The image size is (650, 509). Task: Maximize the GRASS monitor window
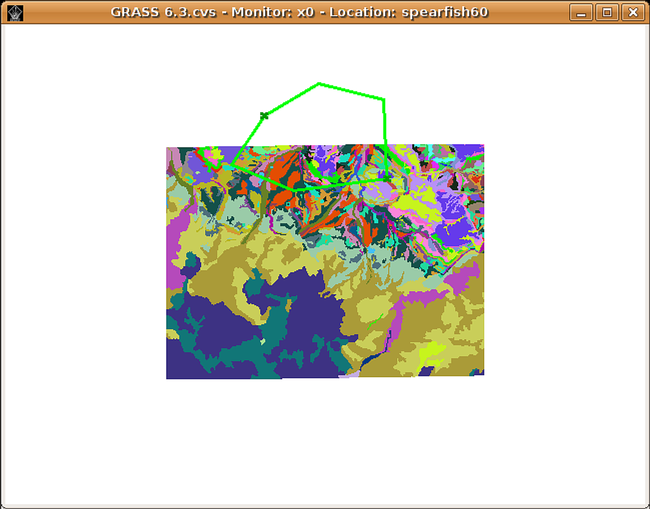click(607, 12)
